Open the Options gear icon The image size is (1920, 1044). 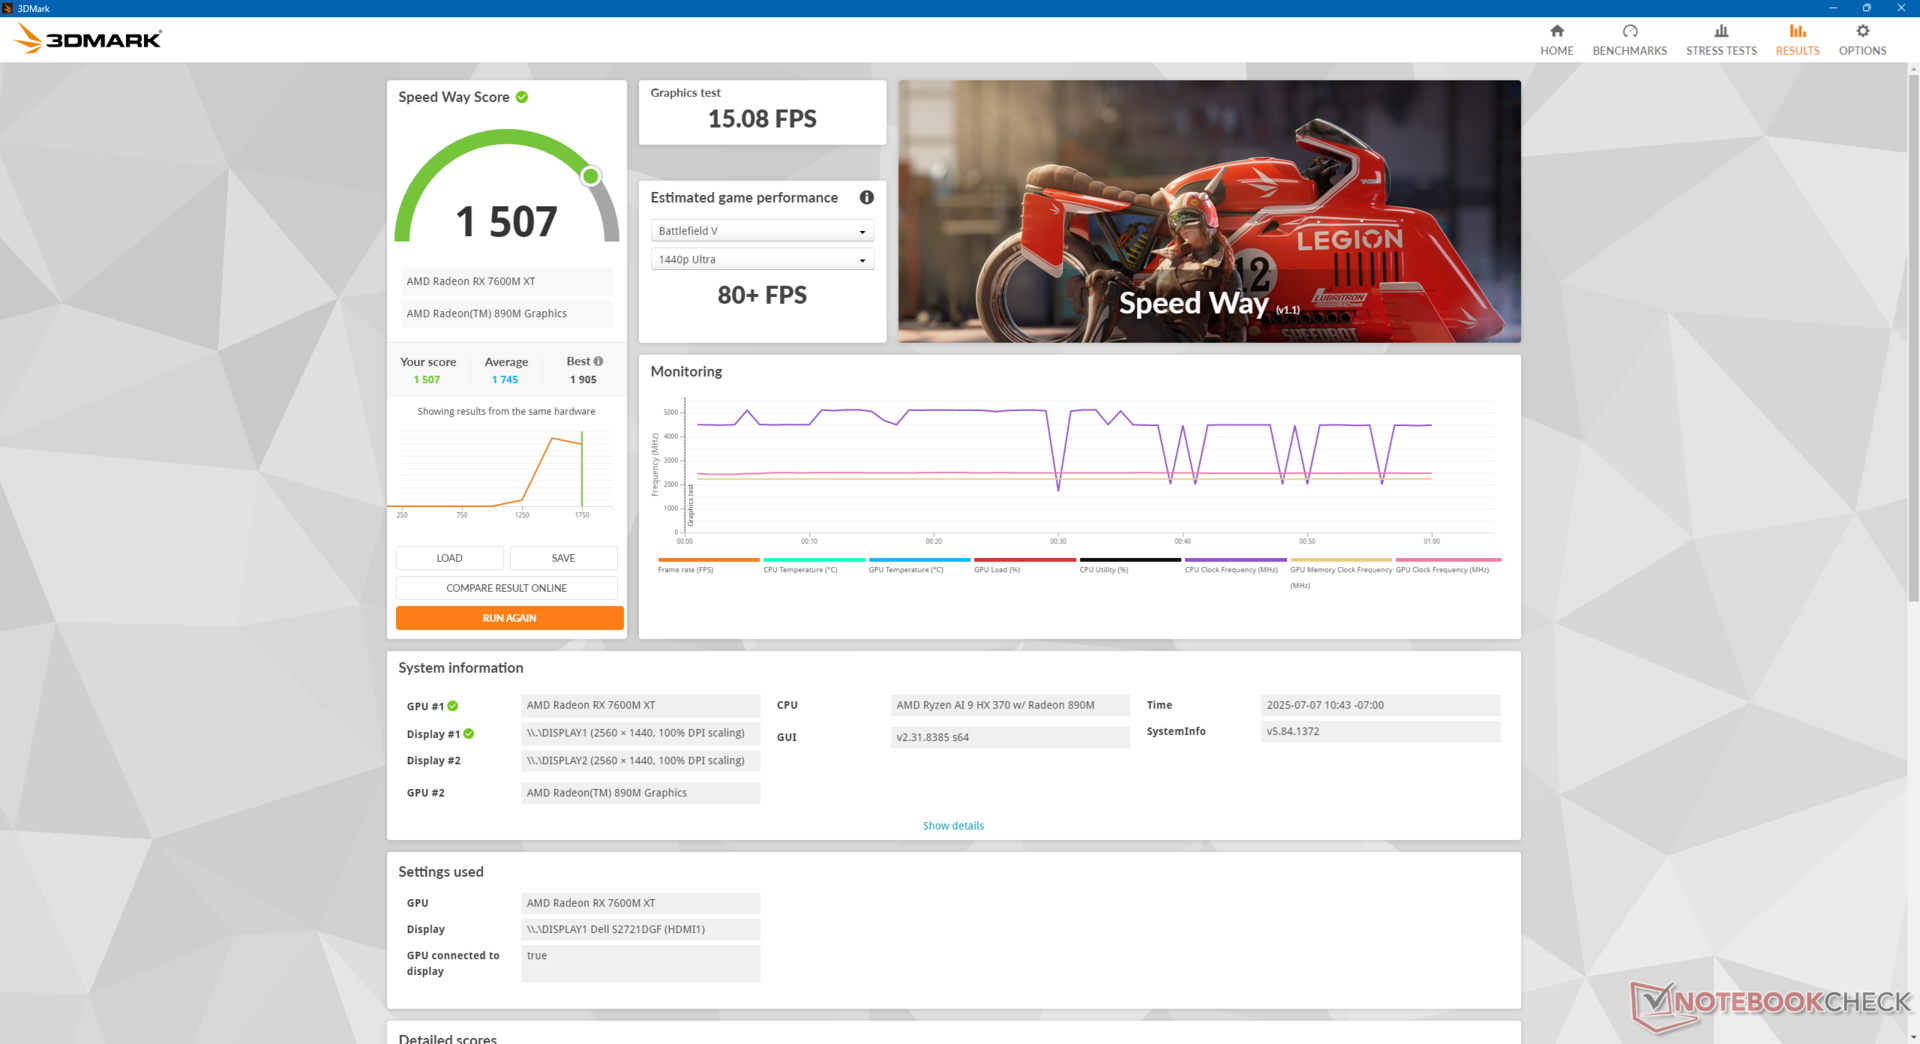1862,32
